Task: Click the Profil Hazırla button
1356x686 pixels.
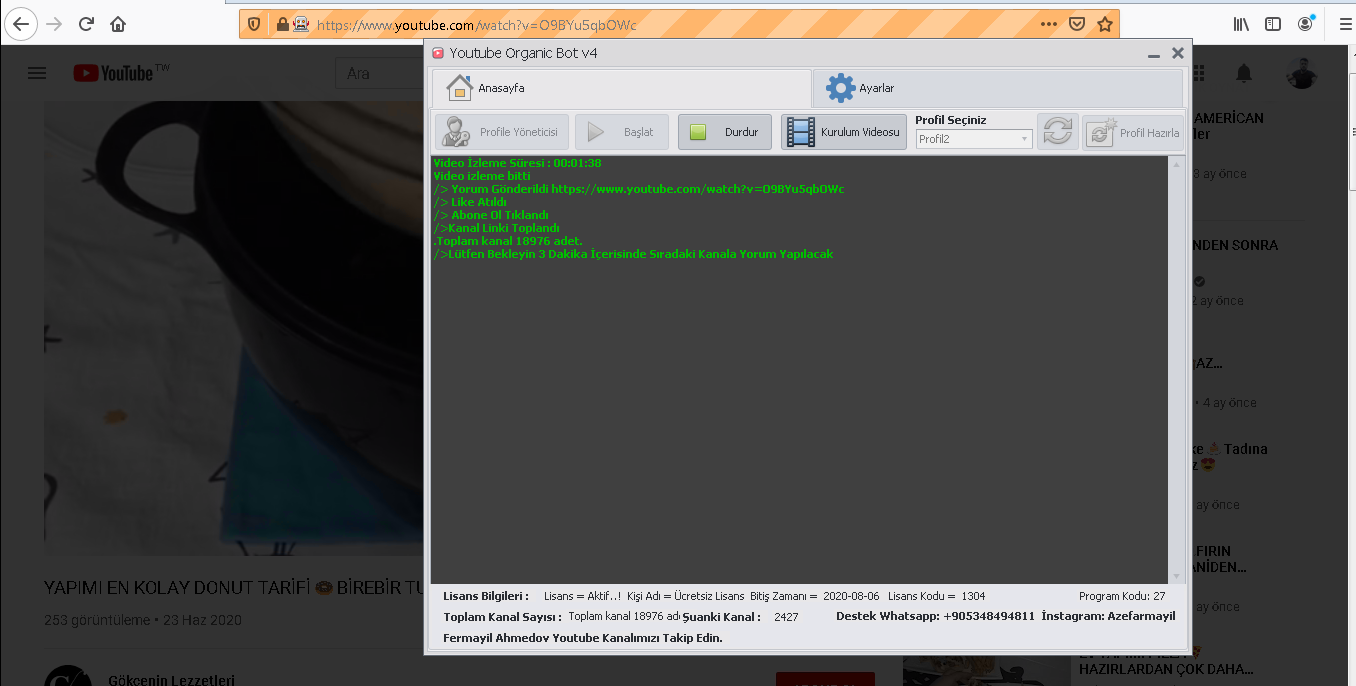Action: [x=1134, y=132]
